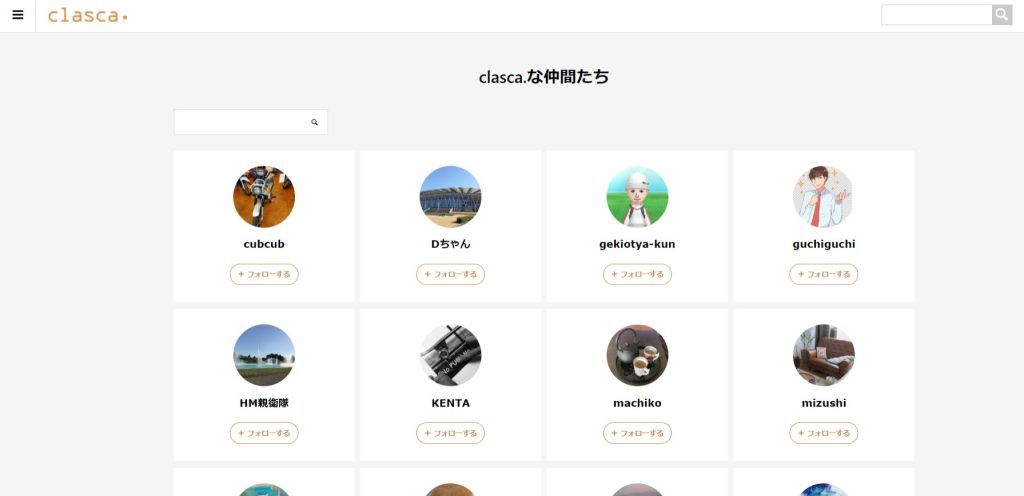Follow gekiotya-kun with フォローする button

point(637,274)
